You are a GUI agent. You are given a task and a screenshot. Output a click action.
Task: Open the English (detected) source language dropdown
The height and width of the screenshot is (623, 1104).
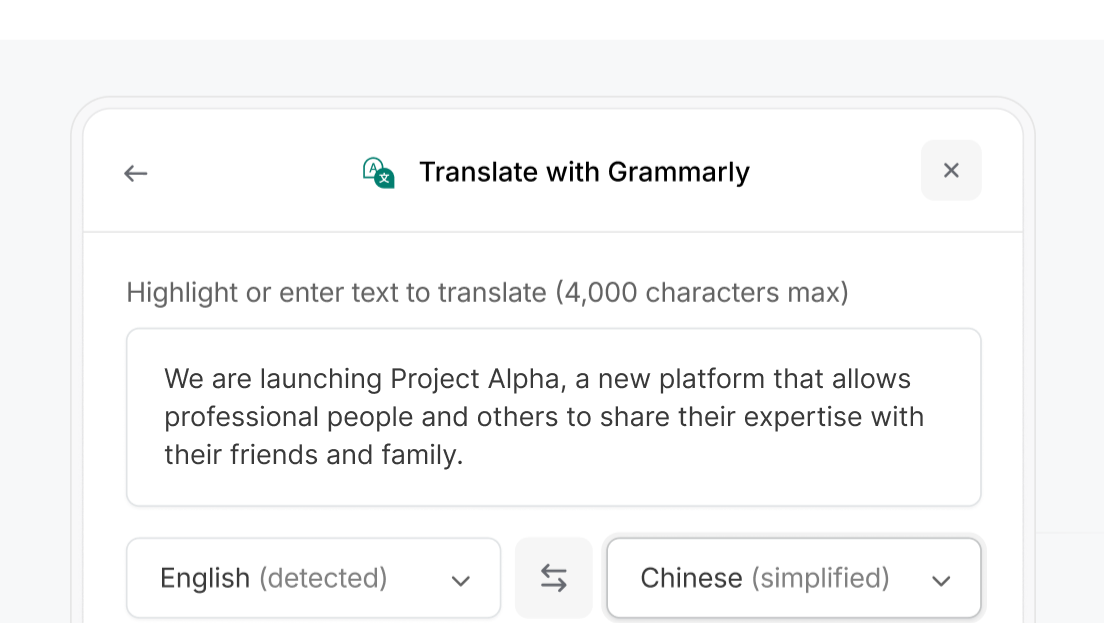click(313, 578)
